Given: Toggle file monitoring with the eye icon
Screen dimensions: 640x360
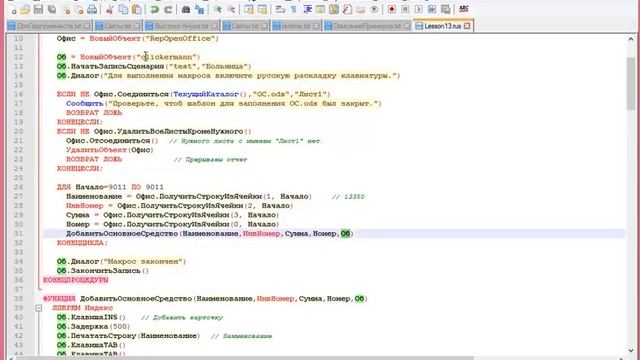Looking at the screenshot, I should coord(374,9).
